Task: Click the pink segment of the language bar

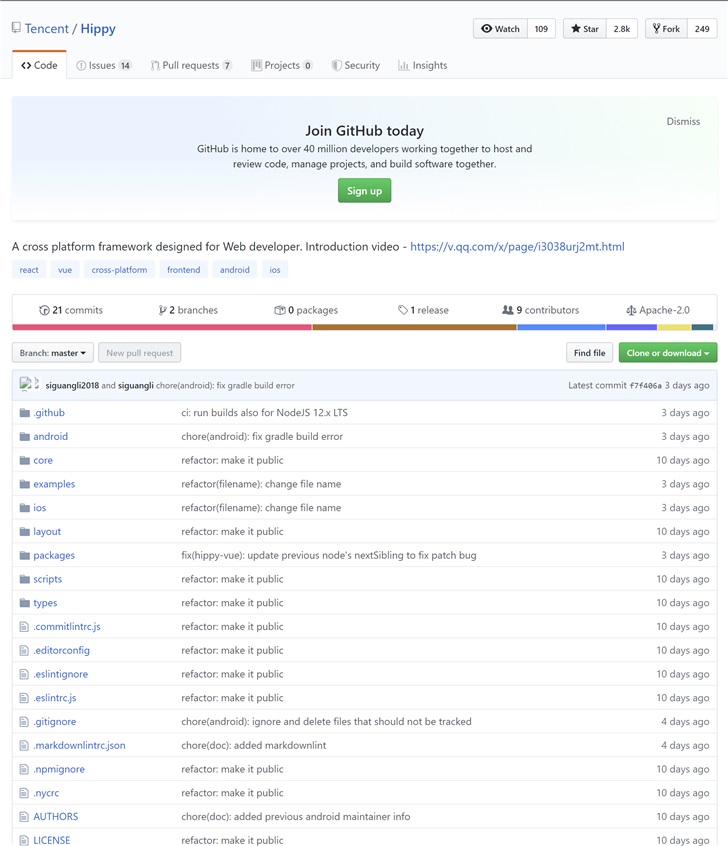Action: point(162,327)
